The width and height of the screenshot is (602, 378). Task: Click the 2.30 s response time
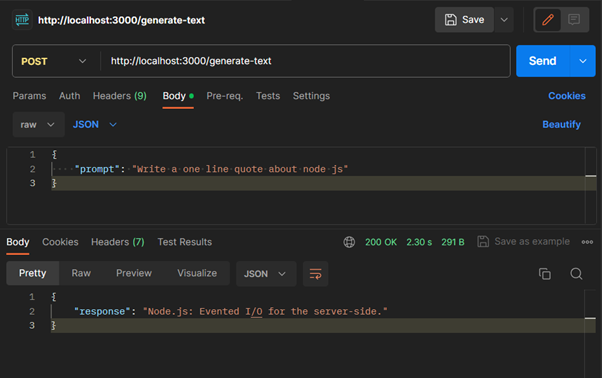coord(419,242)
